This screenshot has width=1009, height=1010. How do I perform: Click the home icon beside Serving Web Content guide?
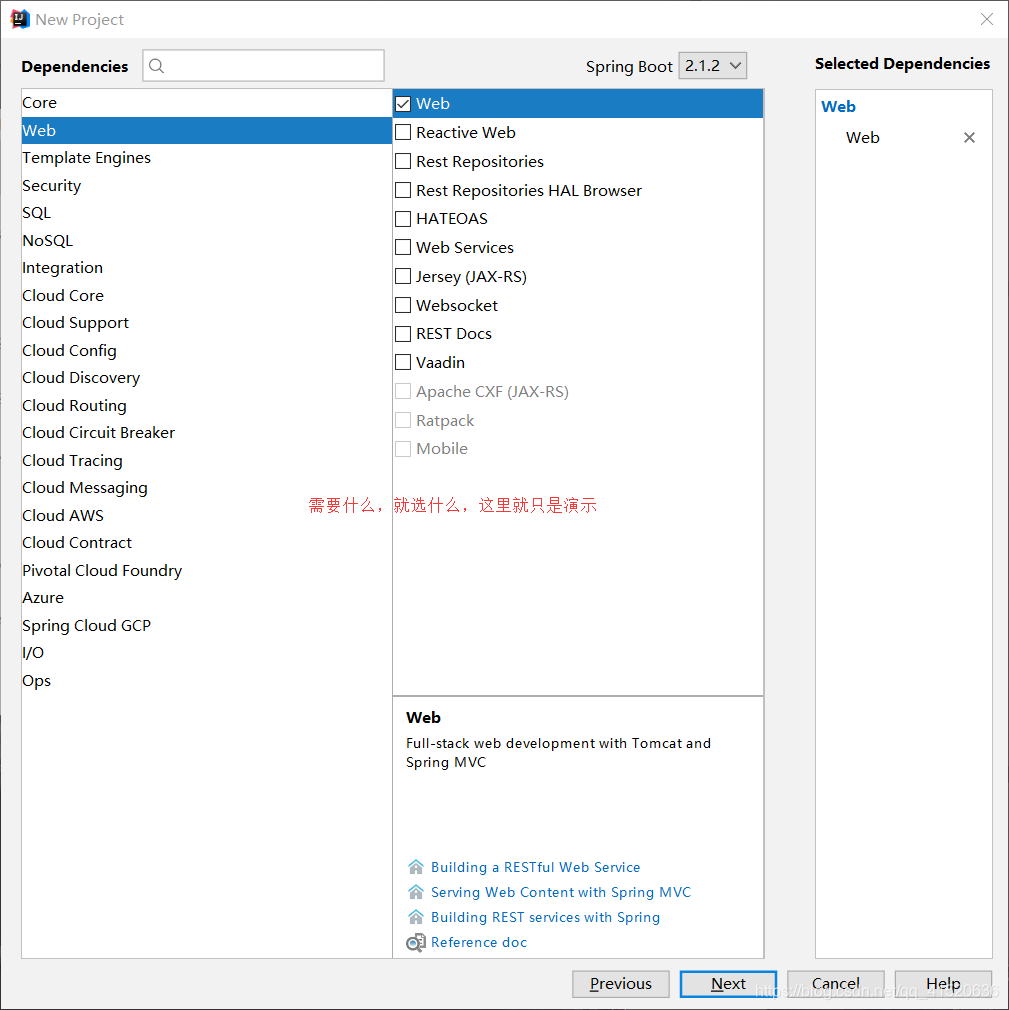(x=415, y=892)
